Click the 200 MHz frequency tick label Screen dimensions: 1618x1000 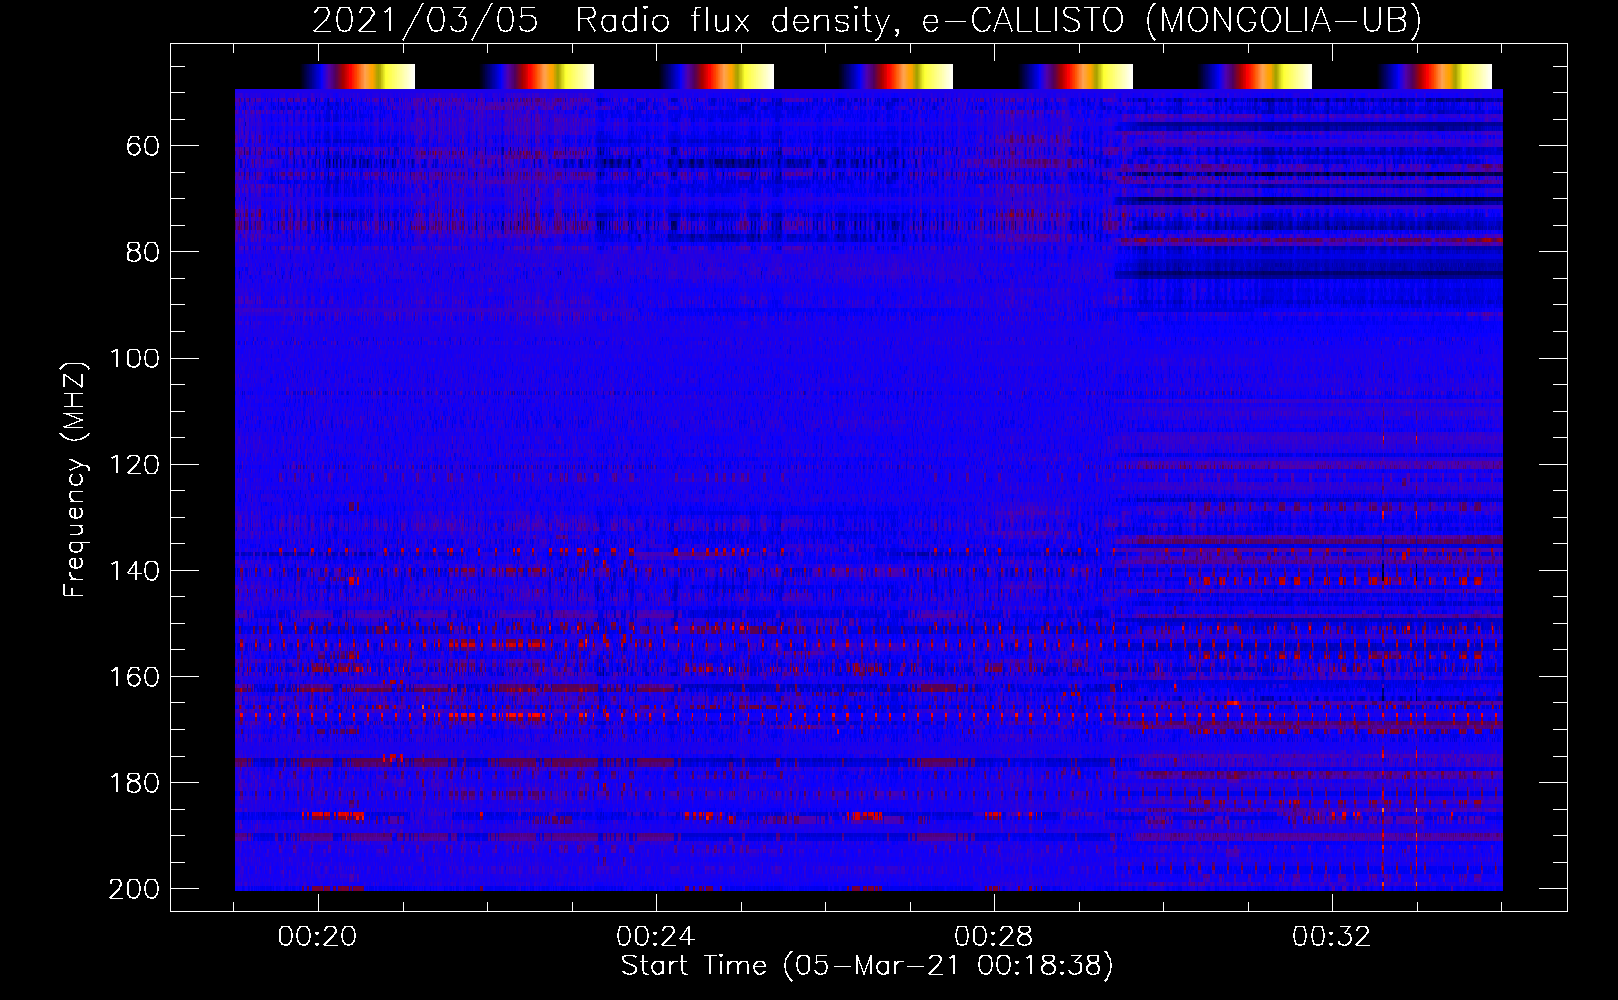click(134, 888)
